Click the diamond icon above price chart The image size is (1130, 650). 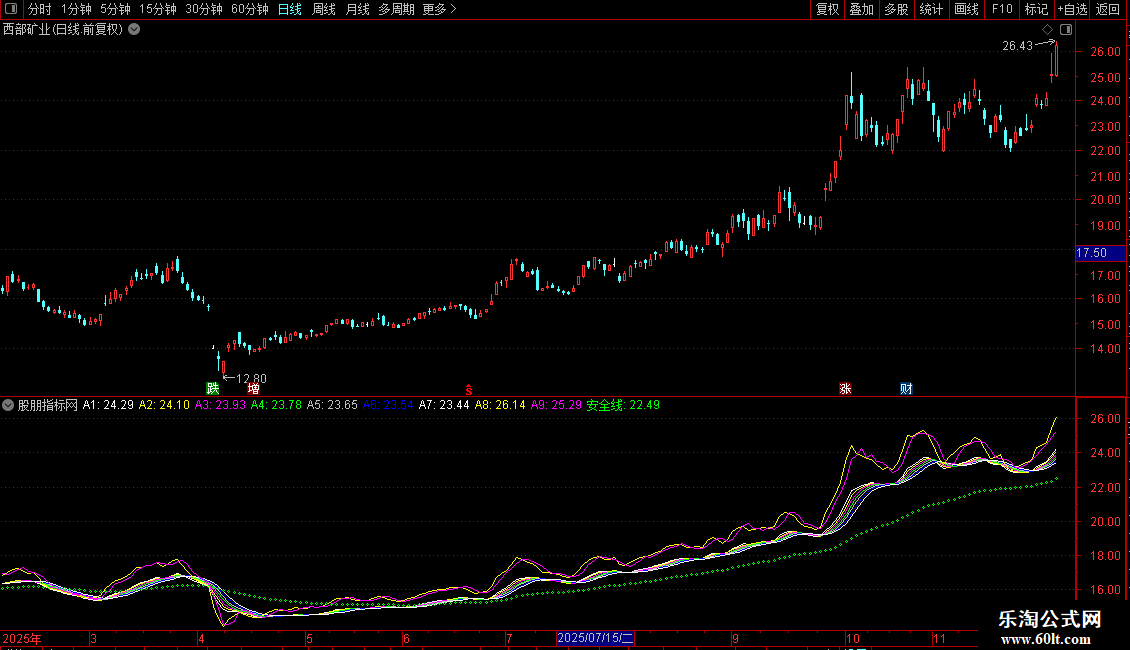(x=1048, y=29)
